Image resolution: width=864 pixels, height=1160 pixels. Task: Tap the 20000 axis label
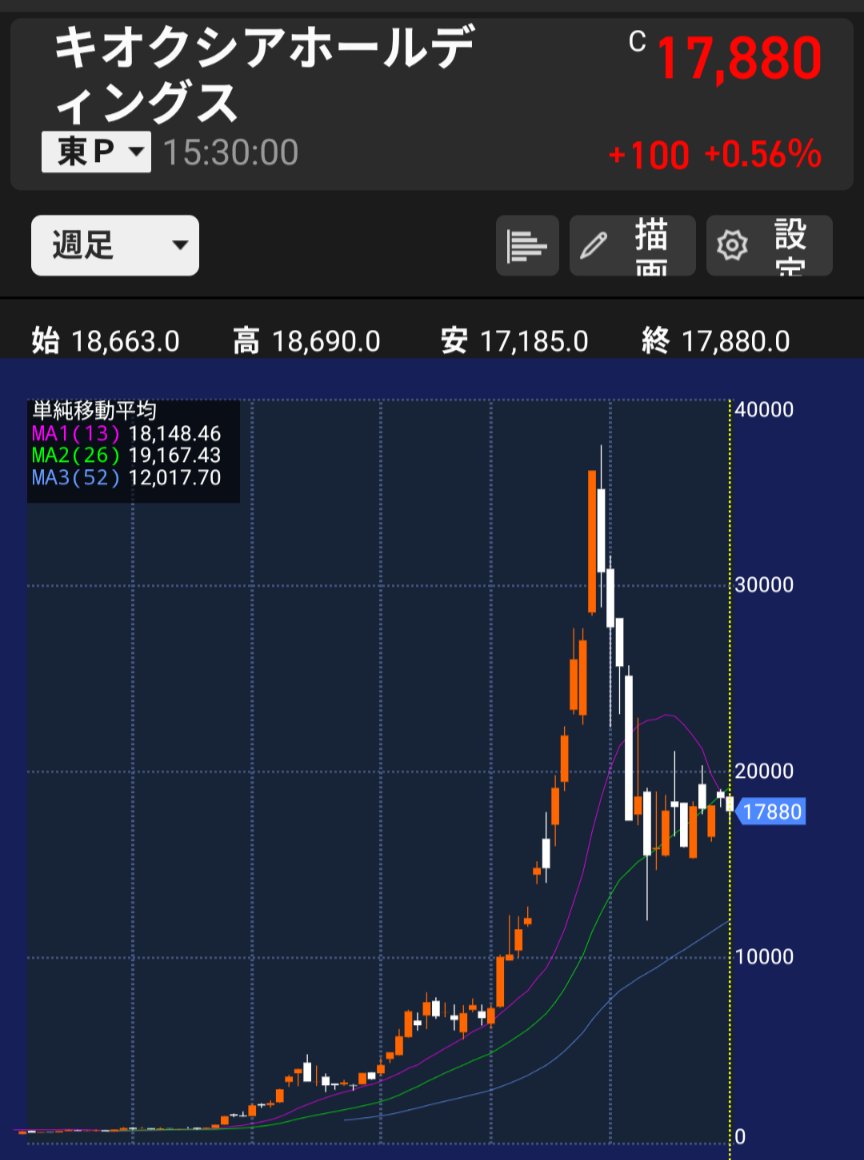[x=764, y=771]
